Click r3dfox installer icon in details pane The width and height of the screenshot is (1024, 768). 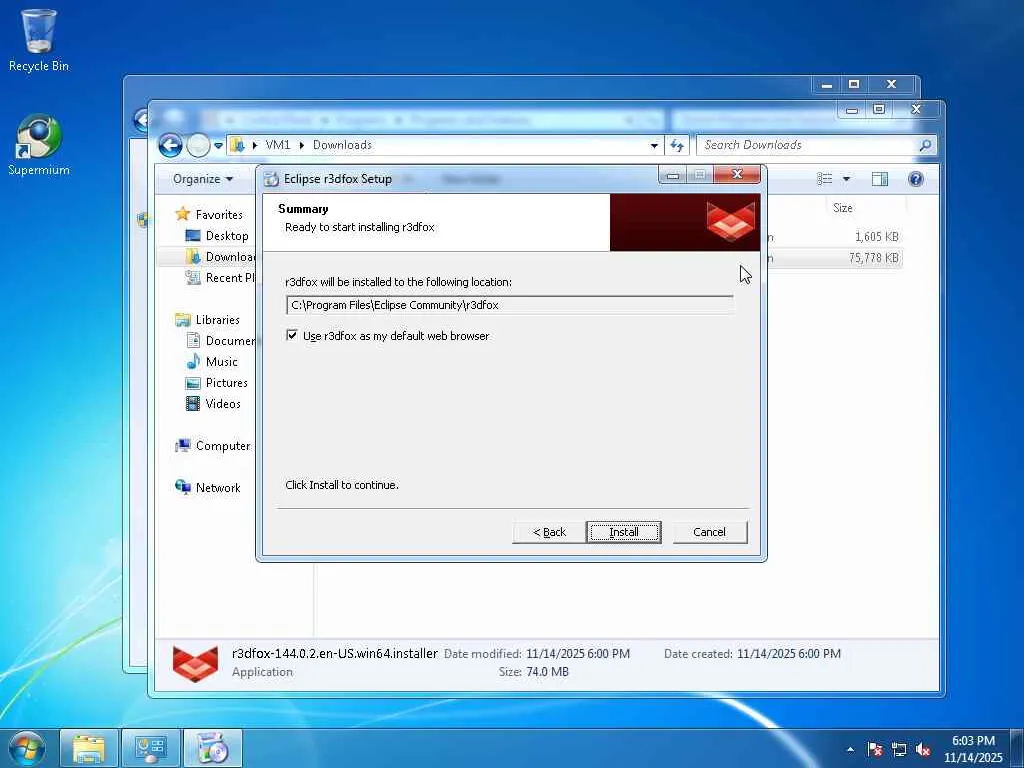tap(195, 662)
